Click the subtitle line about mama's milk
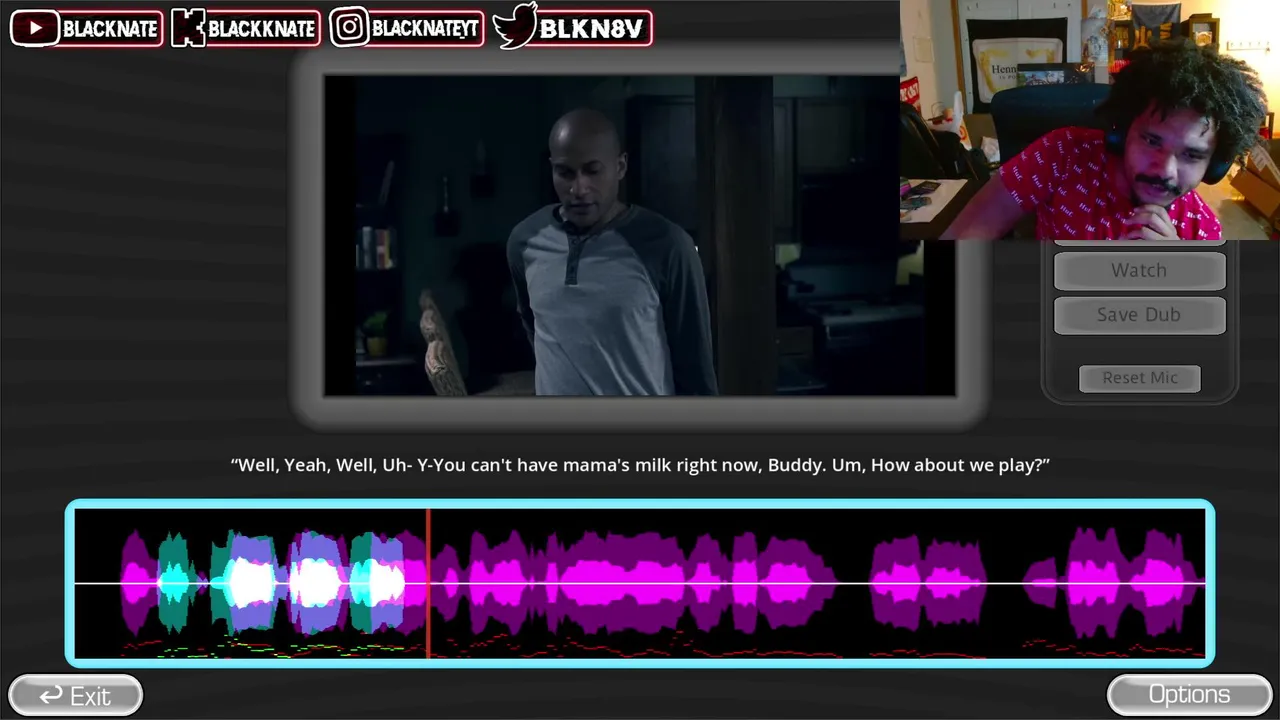 pyautogui.click(x=640, y=465)
